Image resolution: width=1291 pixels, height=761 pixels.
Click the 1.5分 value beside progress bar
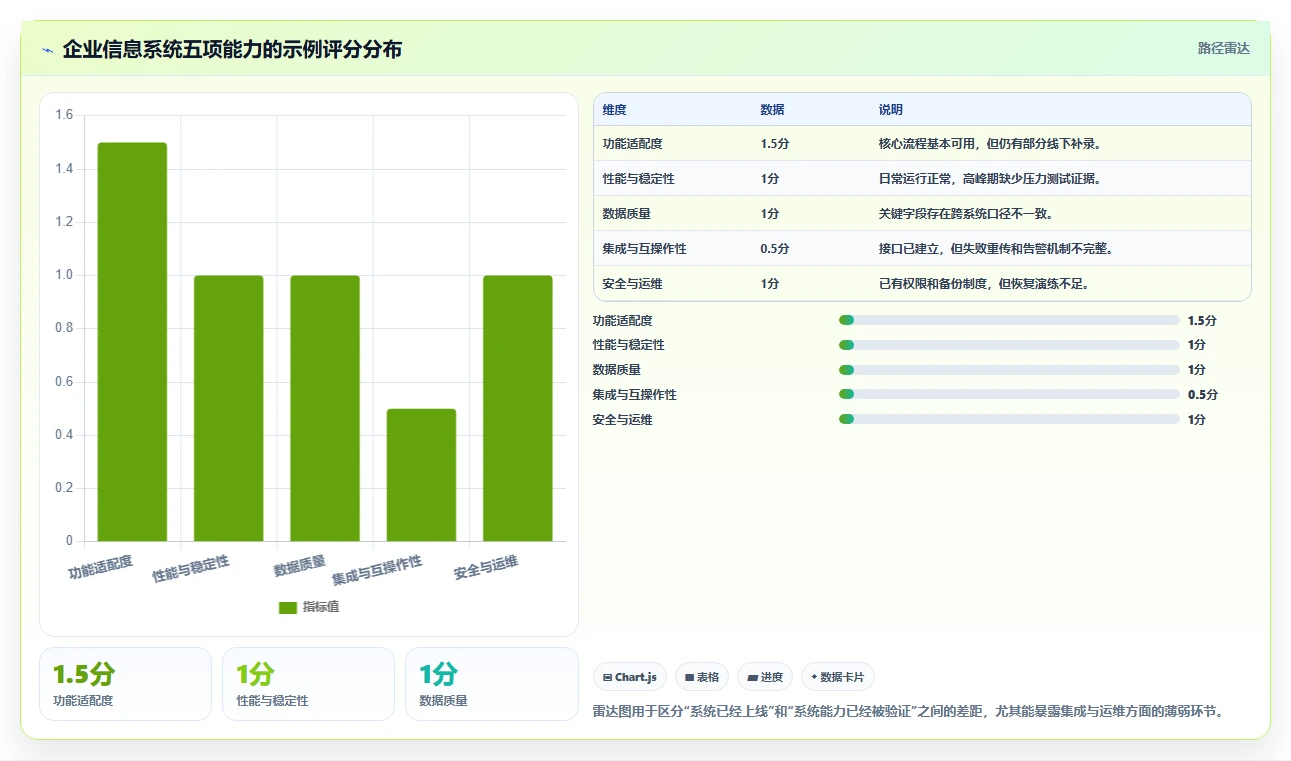[1202, 321]
